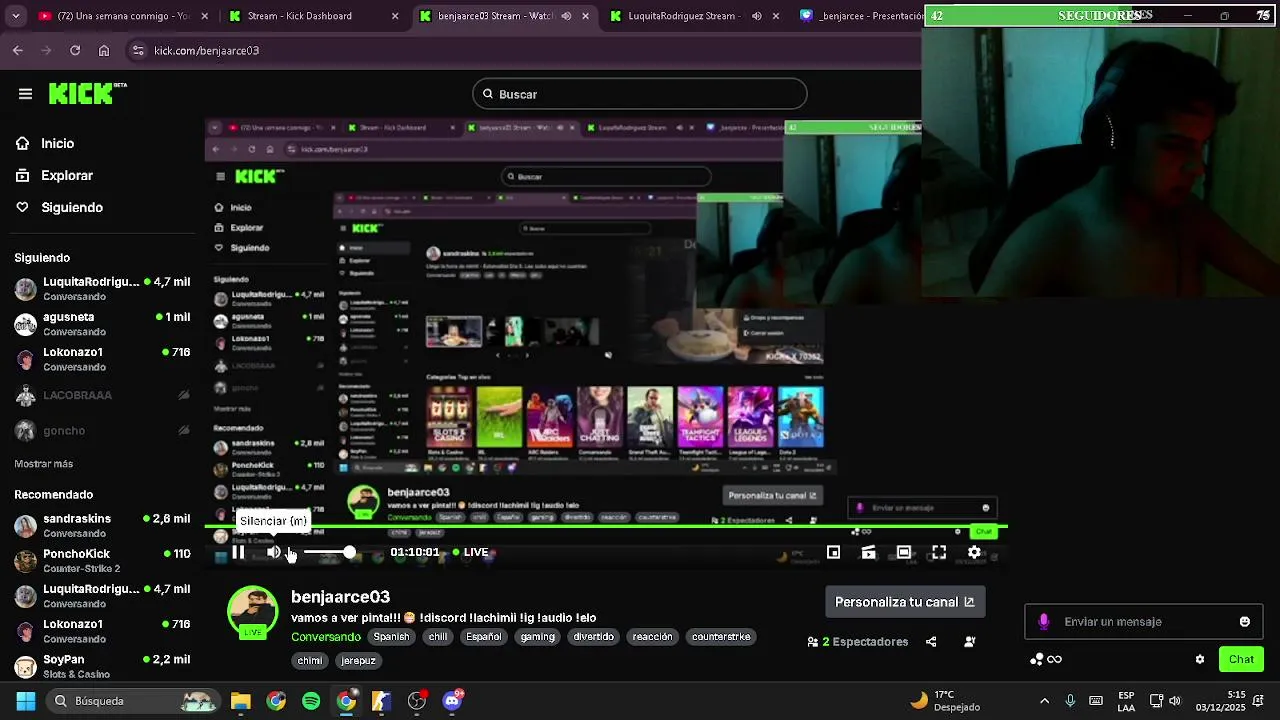
Task: Click the benjaarce03 channel avatar
Action: pyautogui.click(x=253, y=612)
